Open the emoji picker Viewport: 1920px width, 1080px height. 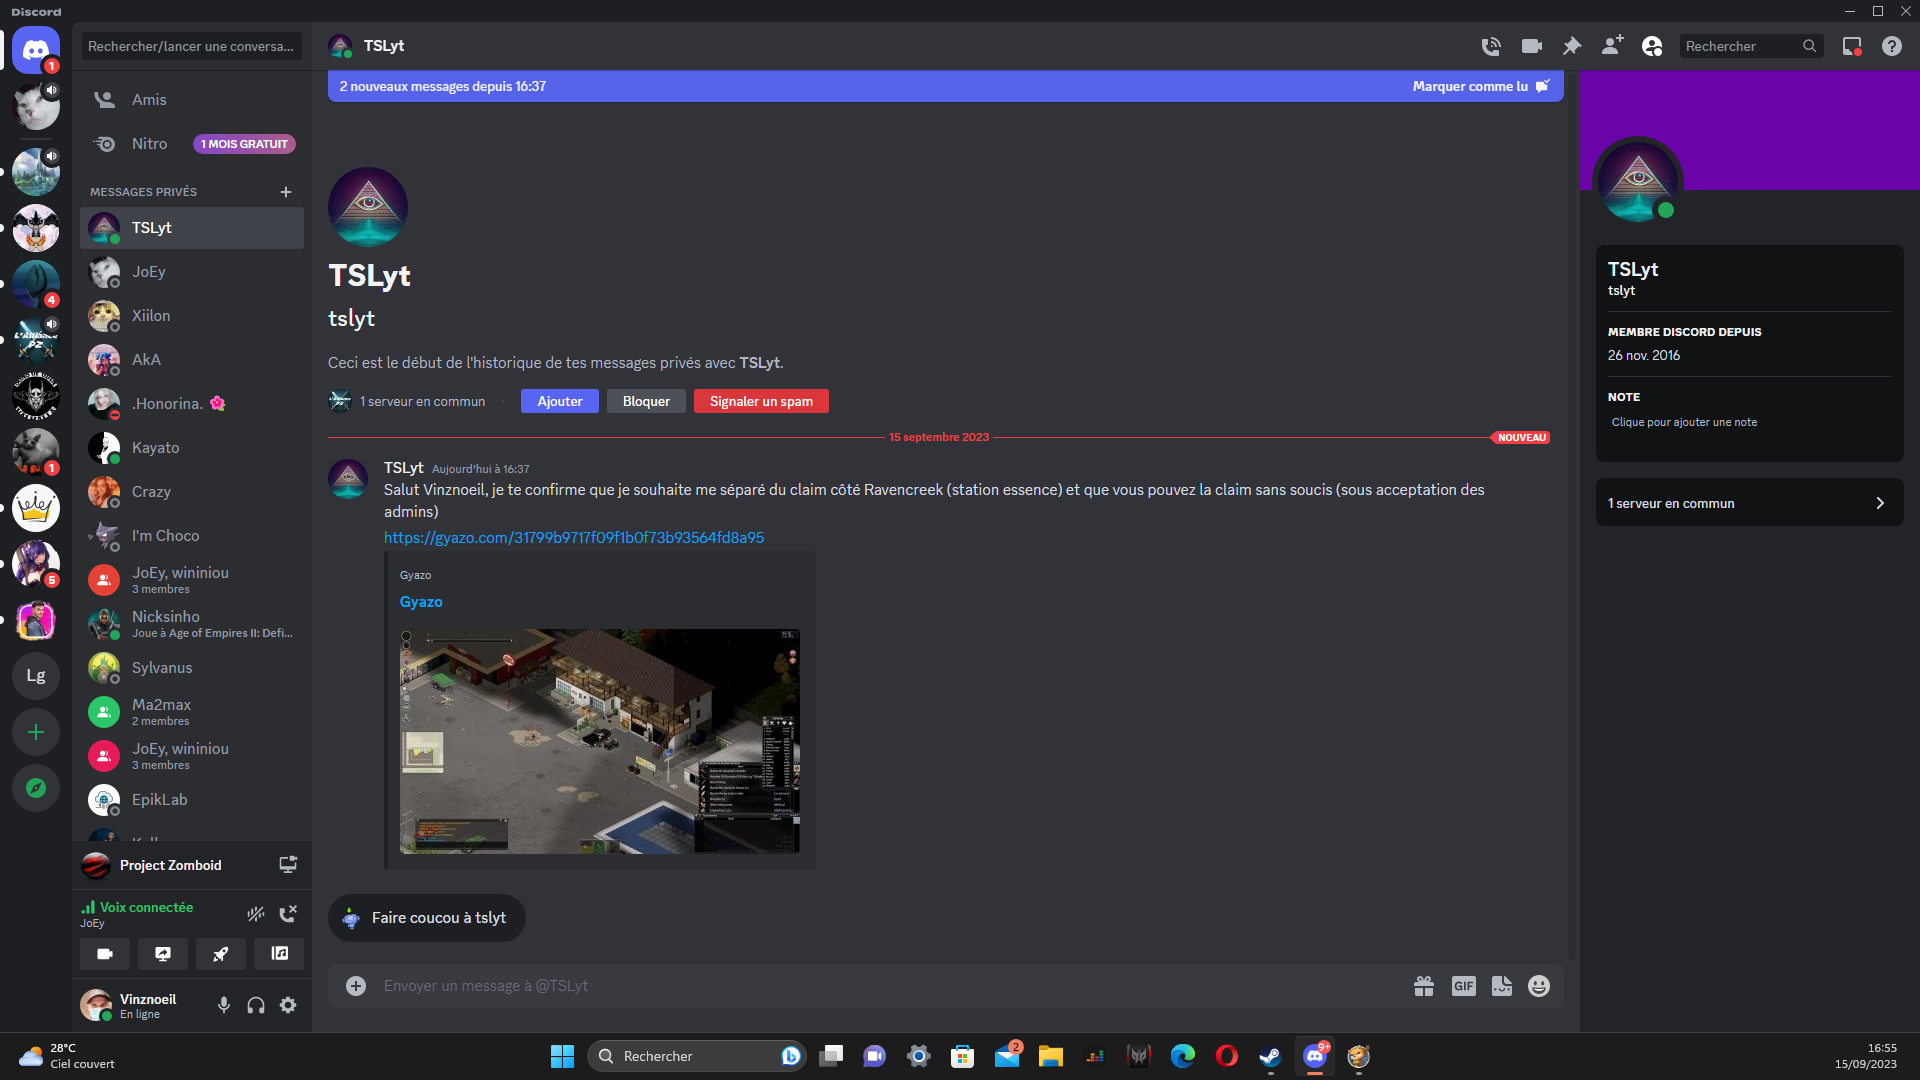point(1539,986)
